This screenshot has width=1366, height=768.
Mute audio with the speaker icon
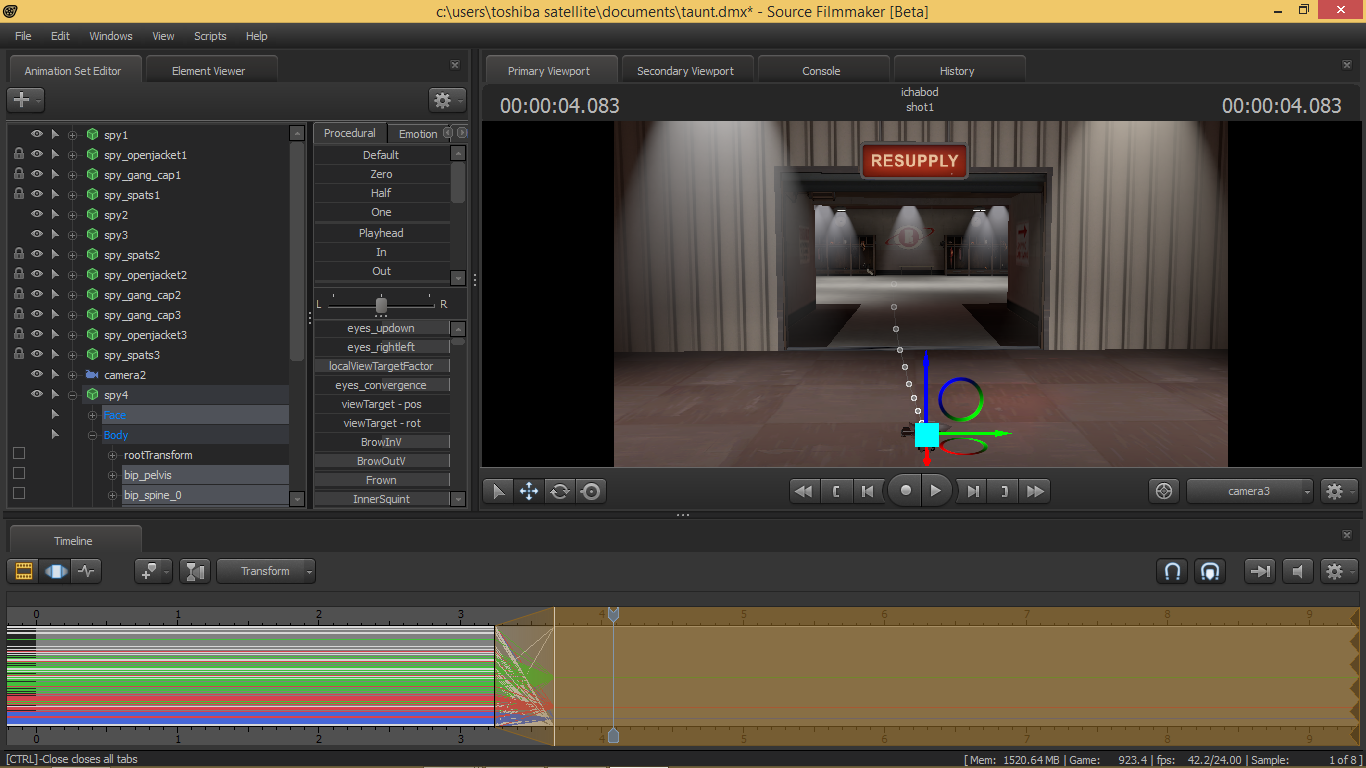(x=1297, y=571)
